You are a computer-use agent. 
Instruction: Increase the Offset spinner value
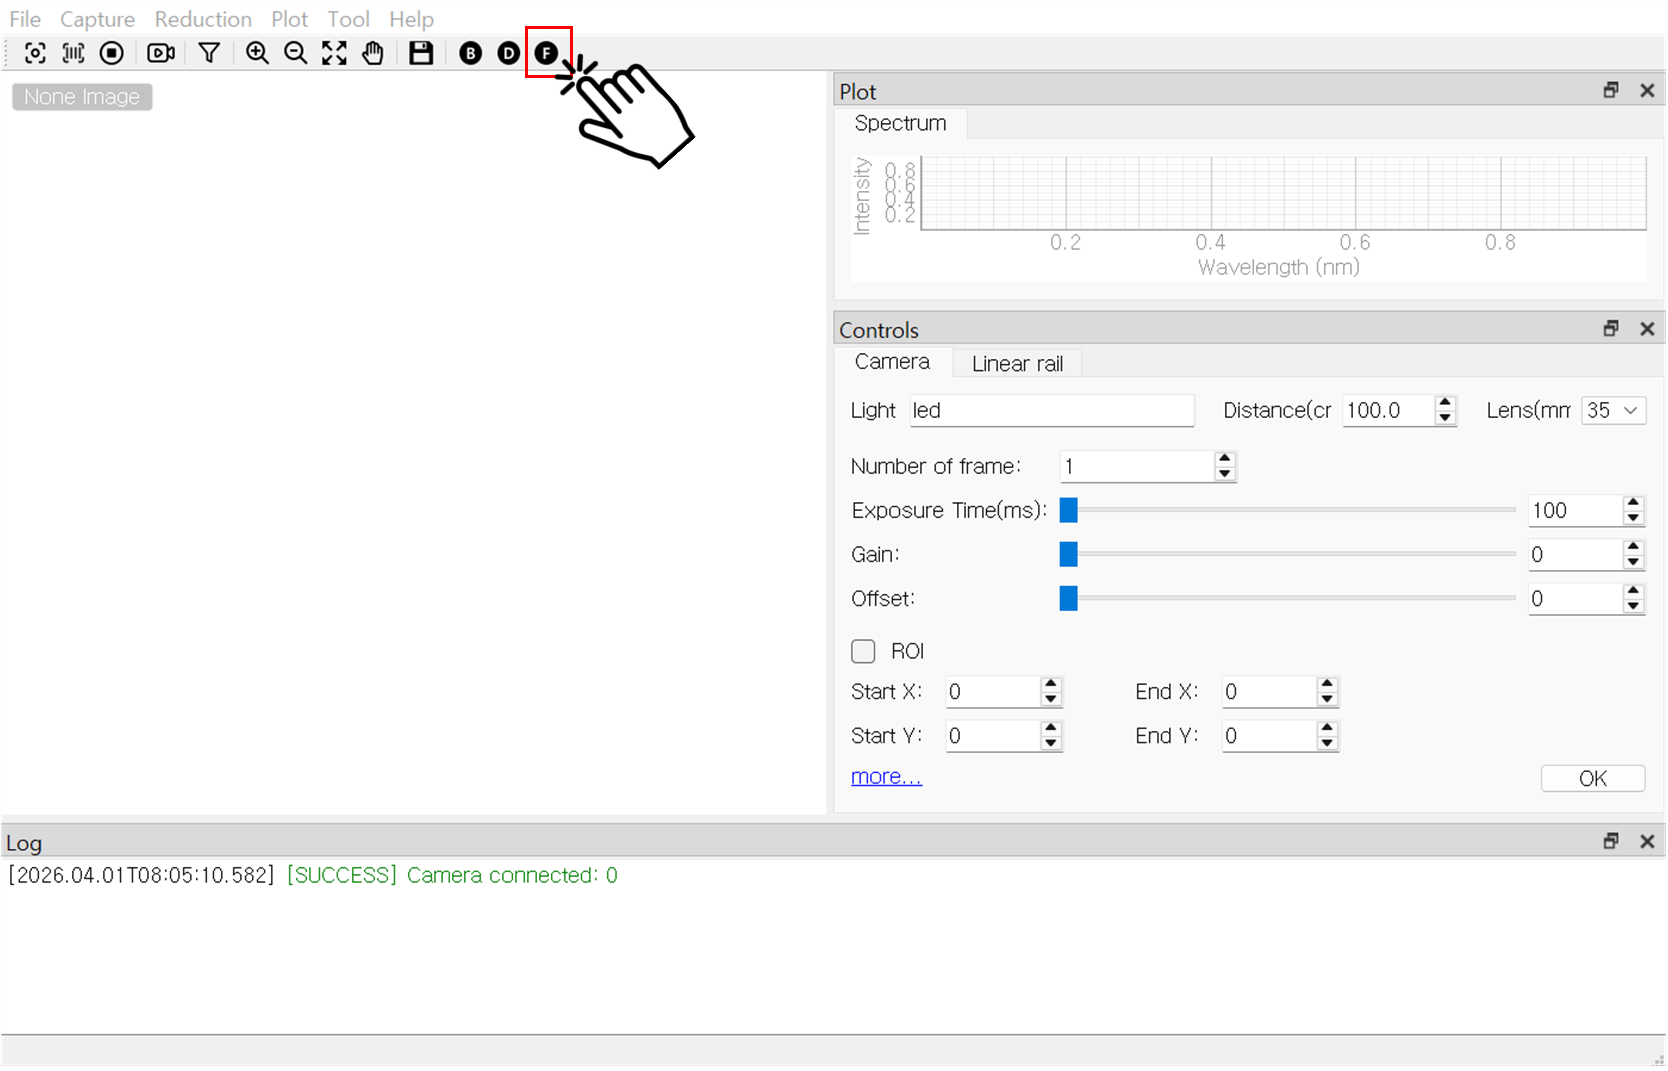click(1633, 591)
